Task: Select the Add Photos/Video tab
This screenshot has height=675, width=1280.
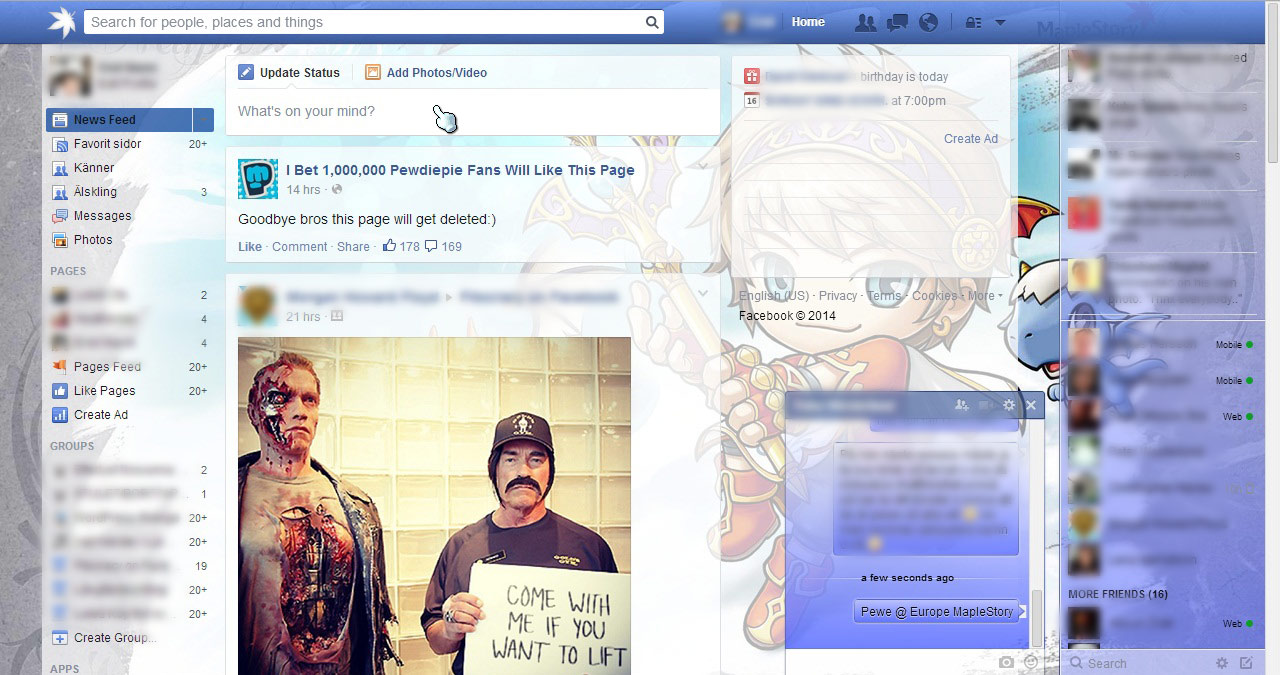Action: (x=426, y=73)
